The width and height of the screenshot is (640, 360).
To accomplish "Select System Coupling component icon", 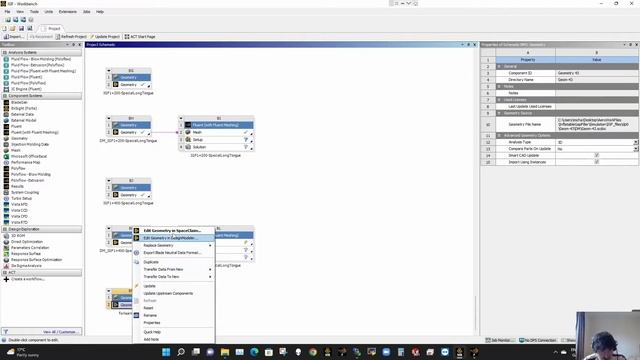I will pos(6,192).
